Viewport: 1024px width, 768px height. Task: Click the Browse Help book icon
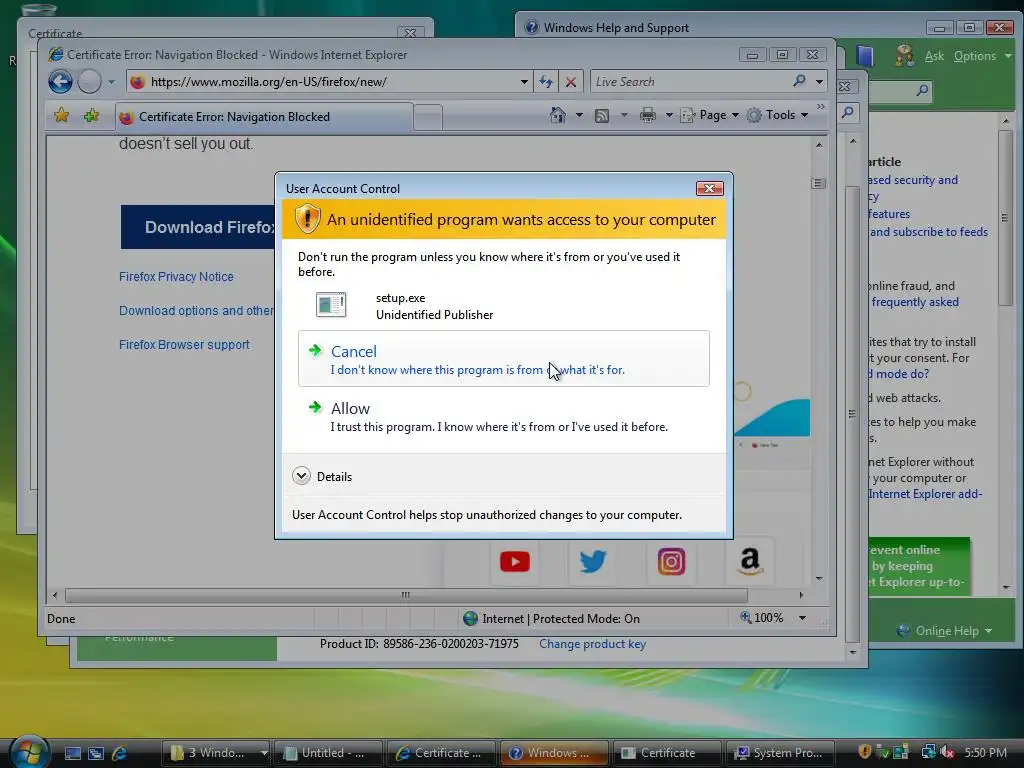(865, 56)
